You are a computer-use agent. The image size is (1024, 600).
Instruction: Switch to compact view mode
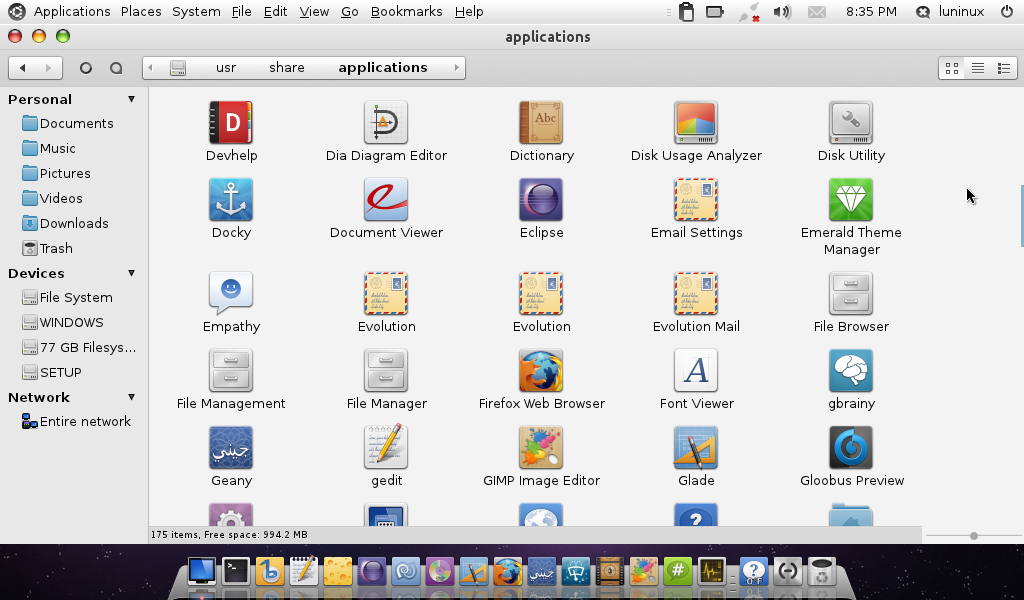(1004, 68)
